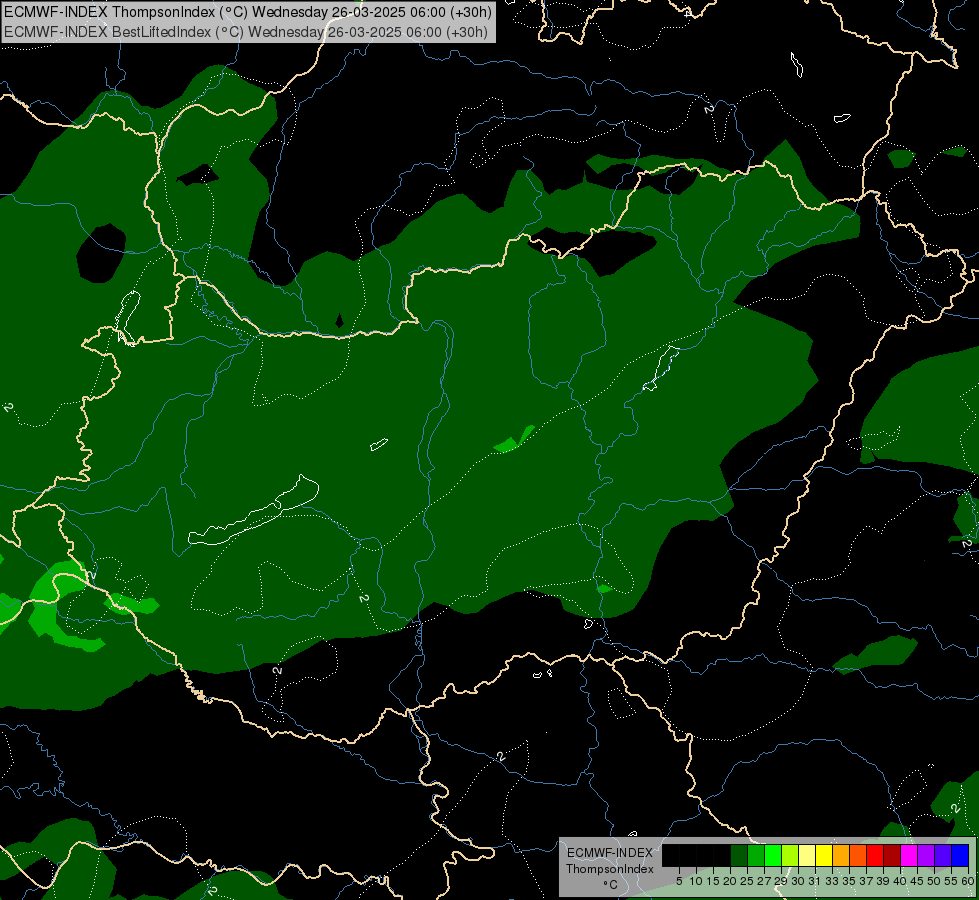Click the legend's ThompsonIndex label

[x=610, y=869]
